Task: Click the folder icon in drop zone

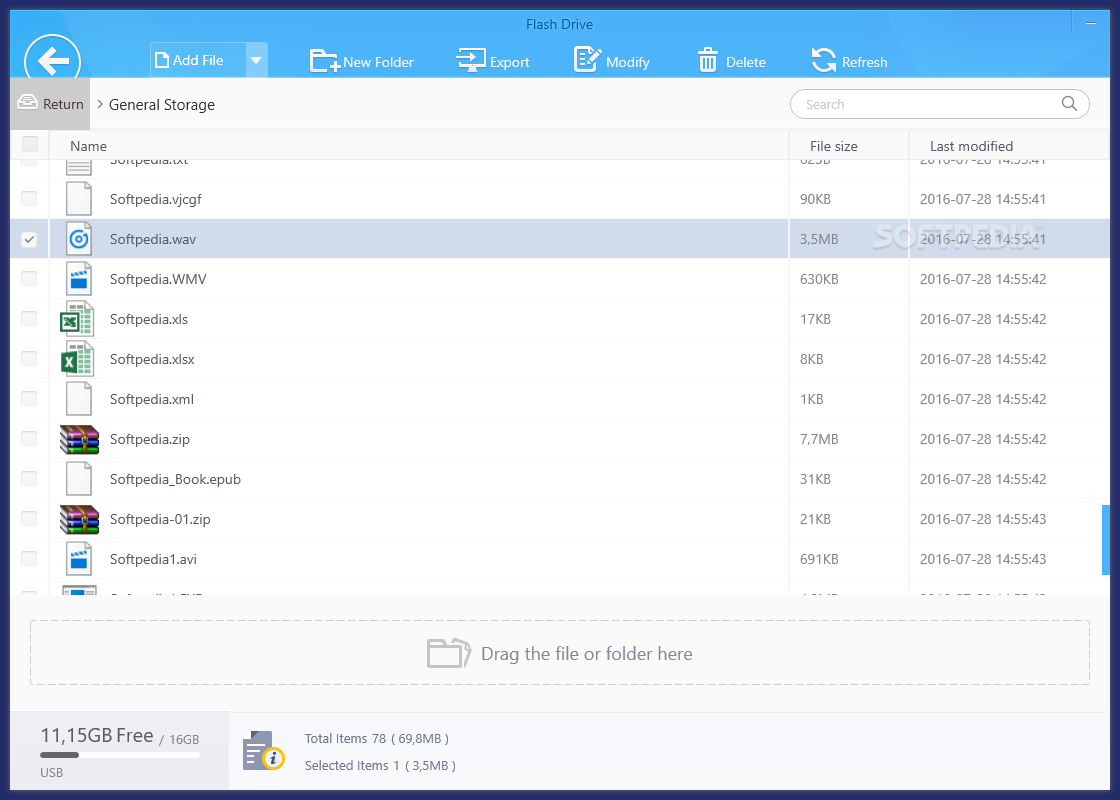Action: pos(448,653)
